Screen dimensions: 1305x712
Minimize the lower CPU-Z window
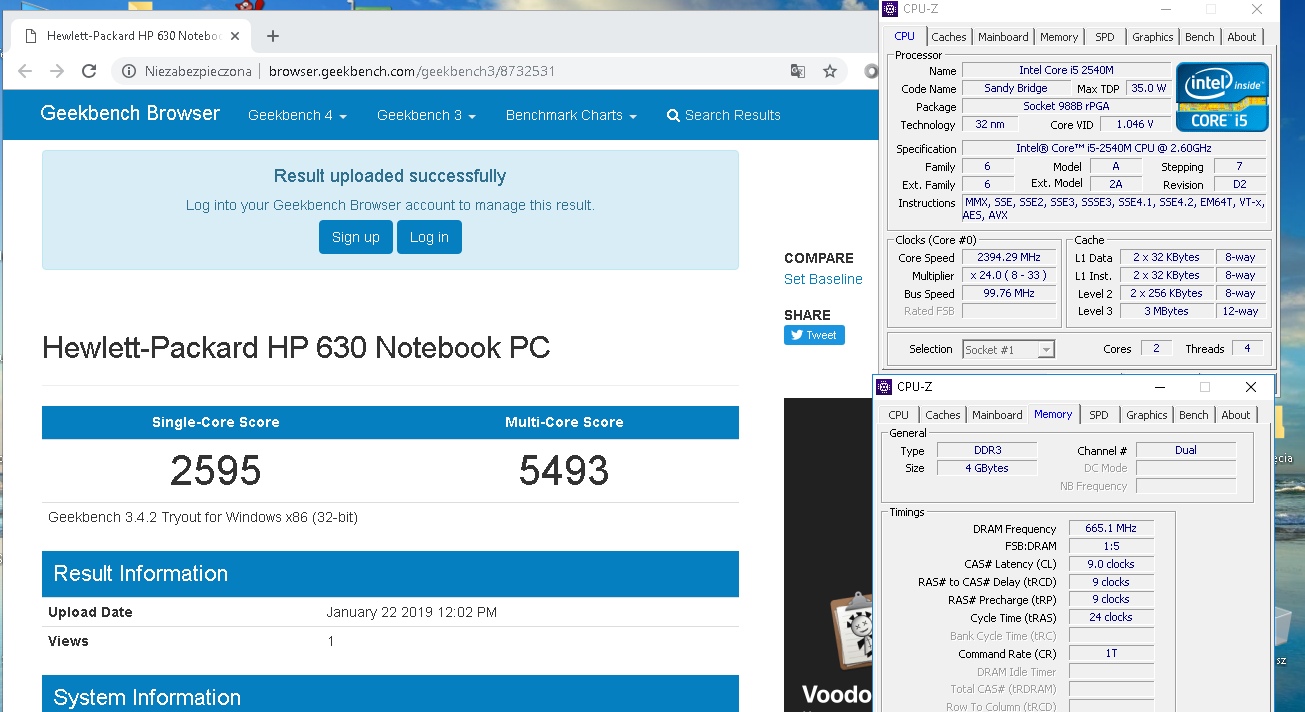tap(1159, 387)
